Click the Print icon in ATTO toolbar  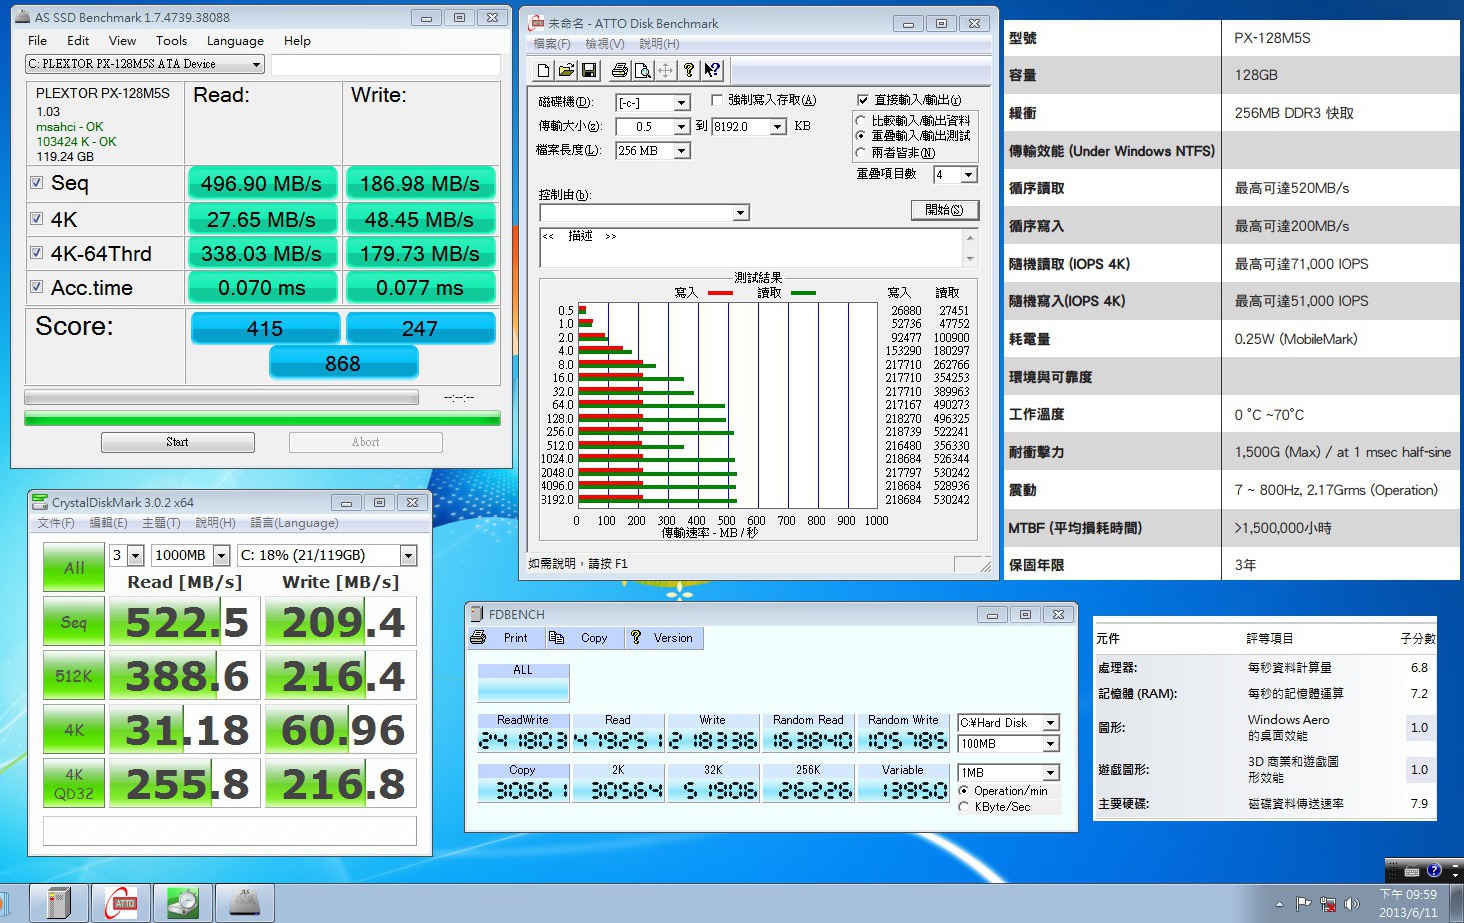point(620,70)
